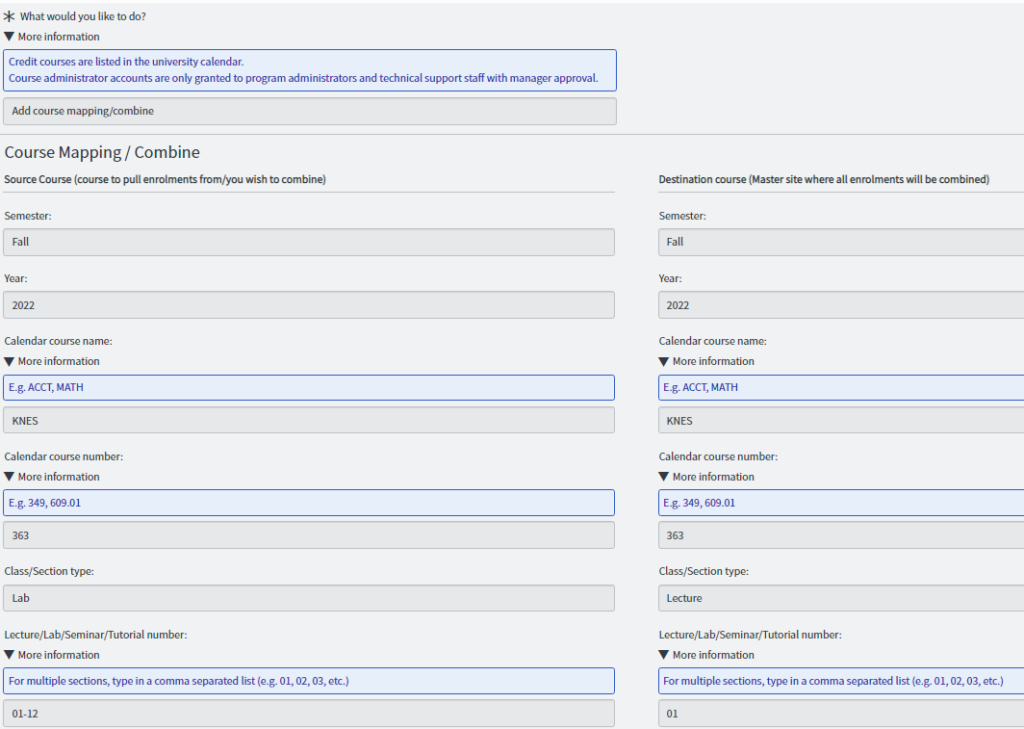Click the destination course number field showing 363
This screenshot has height=729, width=1024.
840,536
